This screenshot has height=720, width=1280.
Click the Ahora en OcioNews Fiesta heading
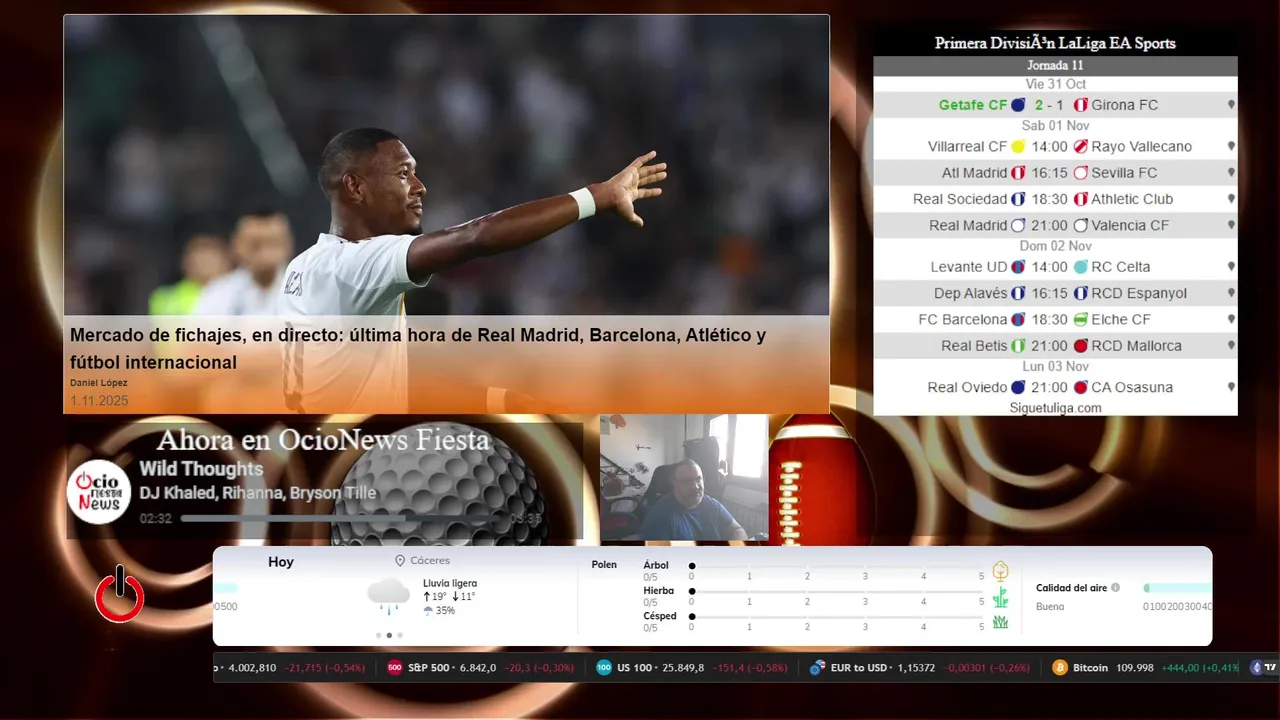tap(323, 440)
